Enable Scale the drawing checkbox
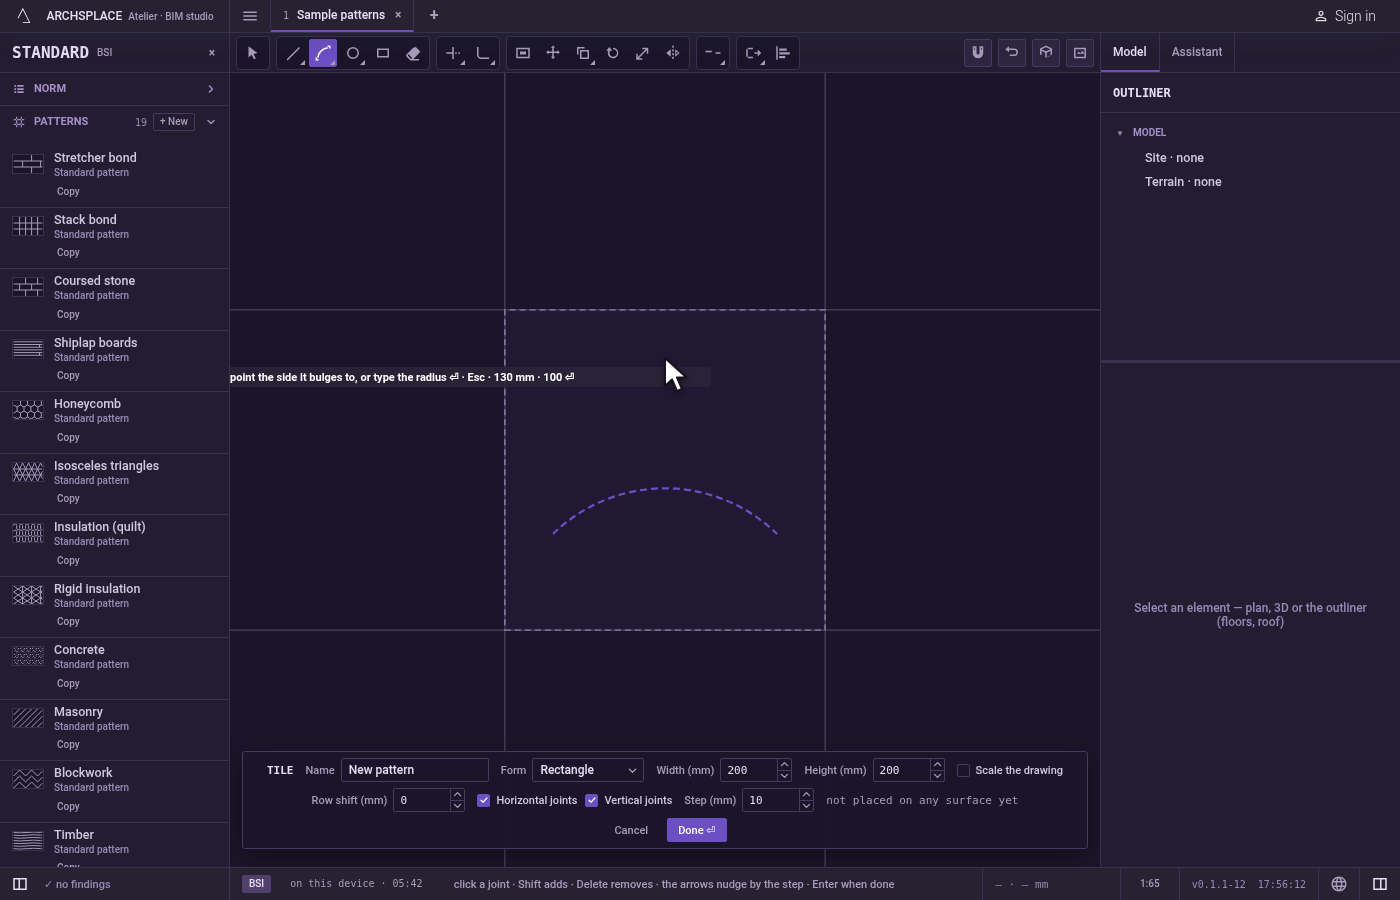The image size is (1400, 900). (964, 770)
